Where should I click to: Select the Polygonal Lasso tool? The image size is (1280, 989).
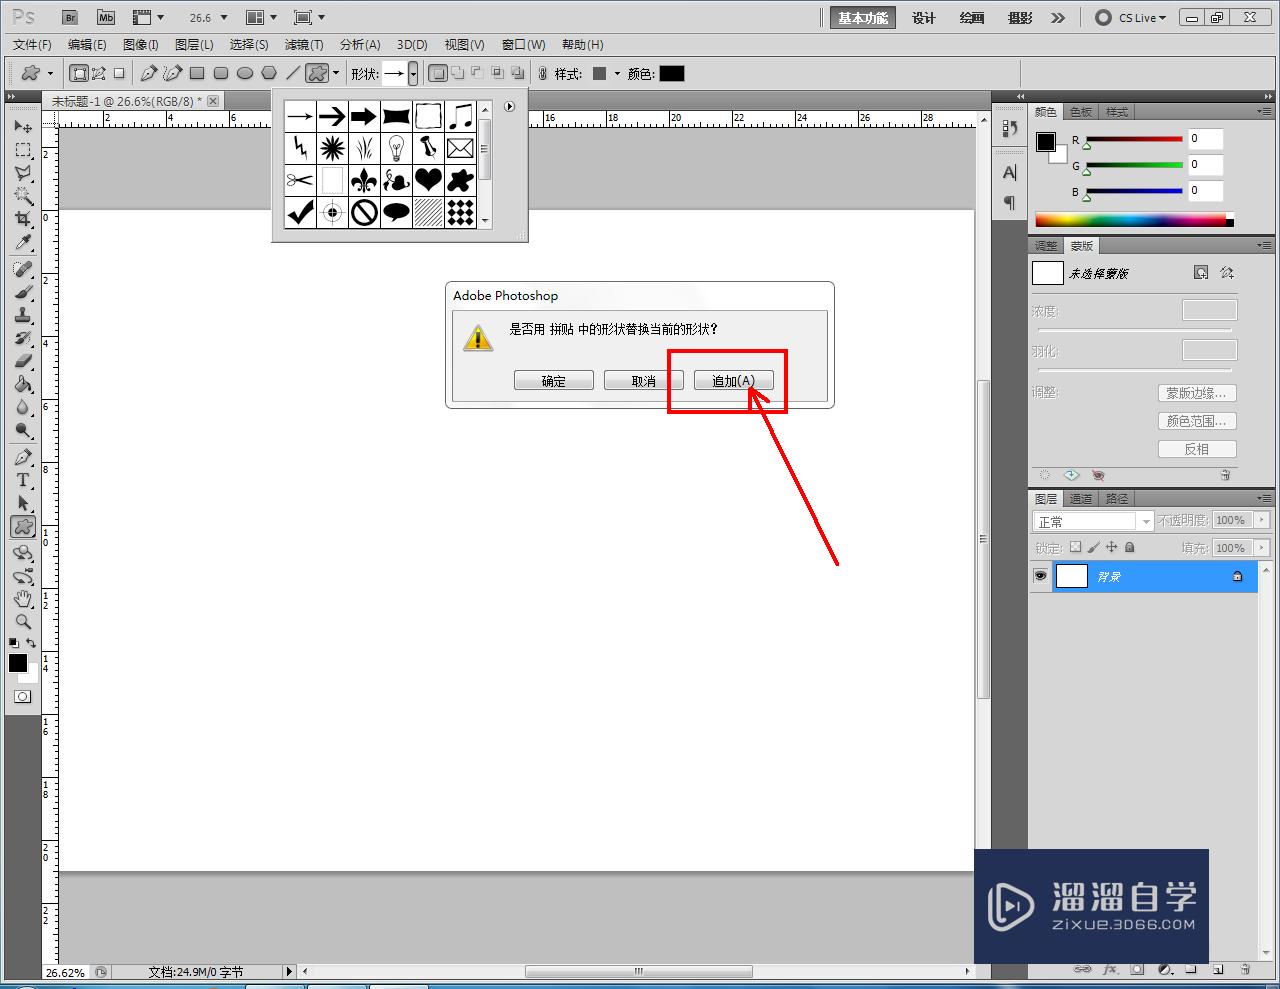click(22, 173)
